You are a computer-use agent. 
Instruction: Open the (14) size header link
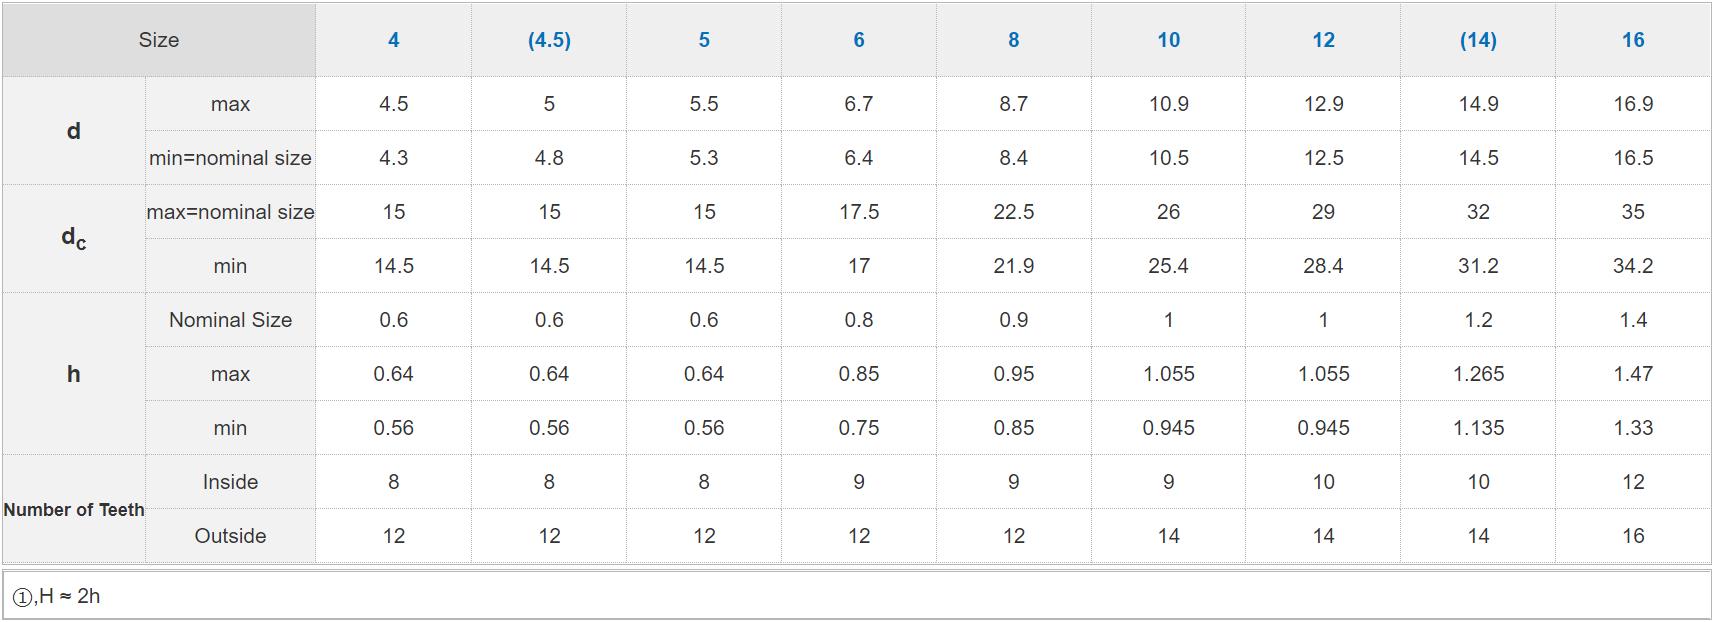tap(1478, 40)
